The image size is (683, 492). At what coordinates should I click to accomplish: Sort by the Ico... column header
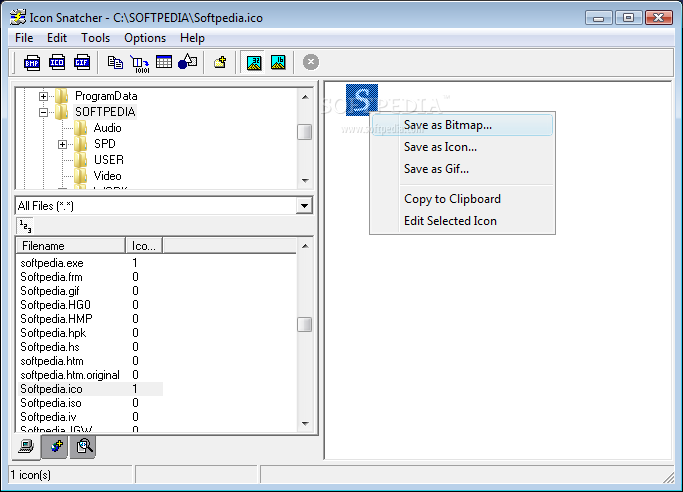coord(144,246)
